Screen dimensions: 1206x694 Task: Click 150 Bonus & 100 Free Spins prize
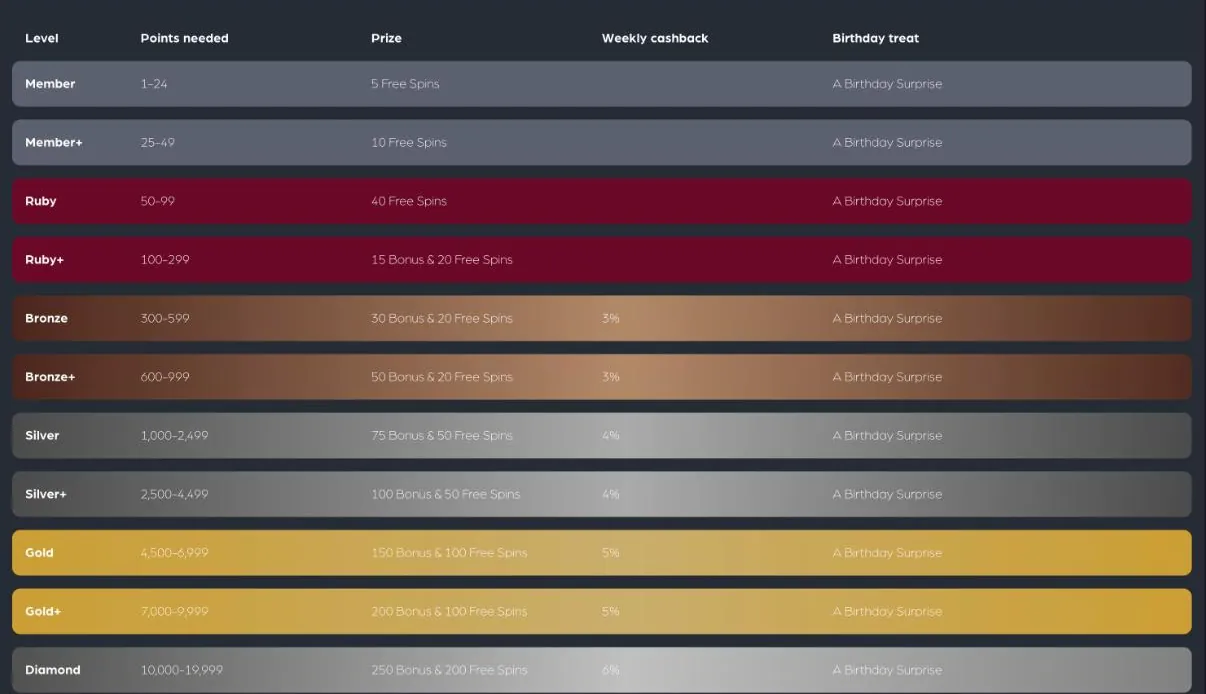(x=449, y=553)
